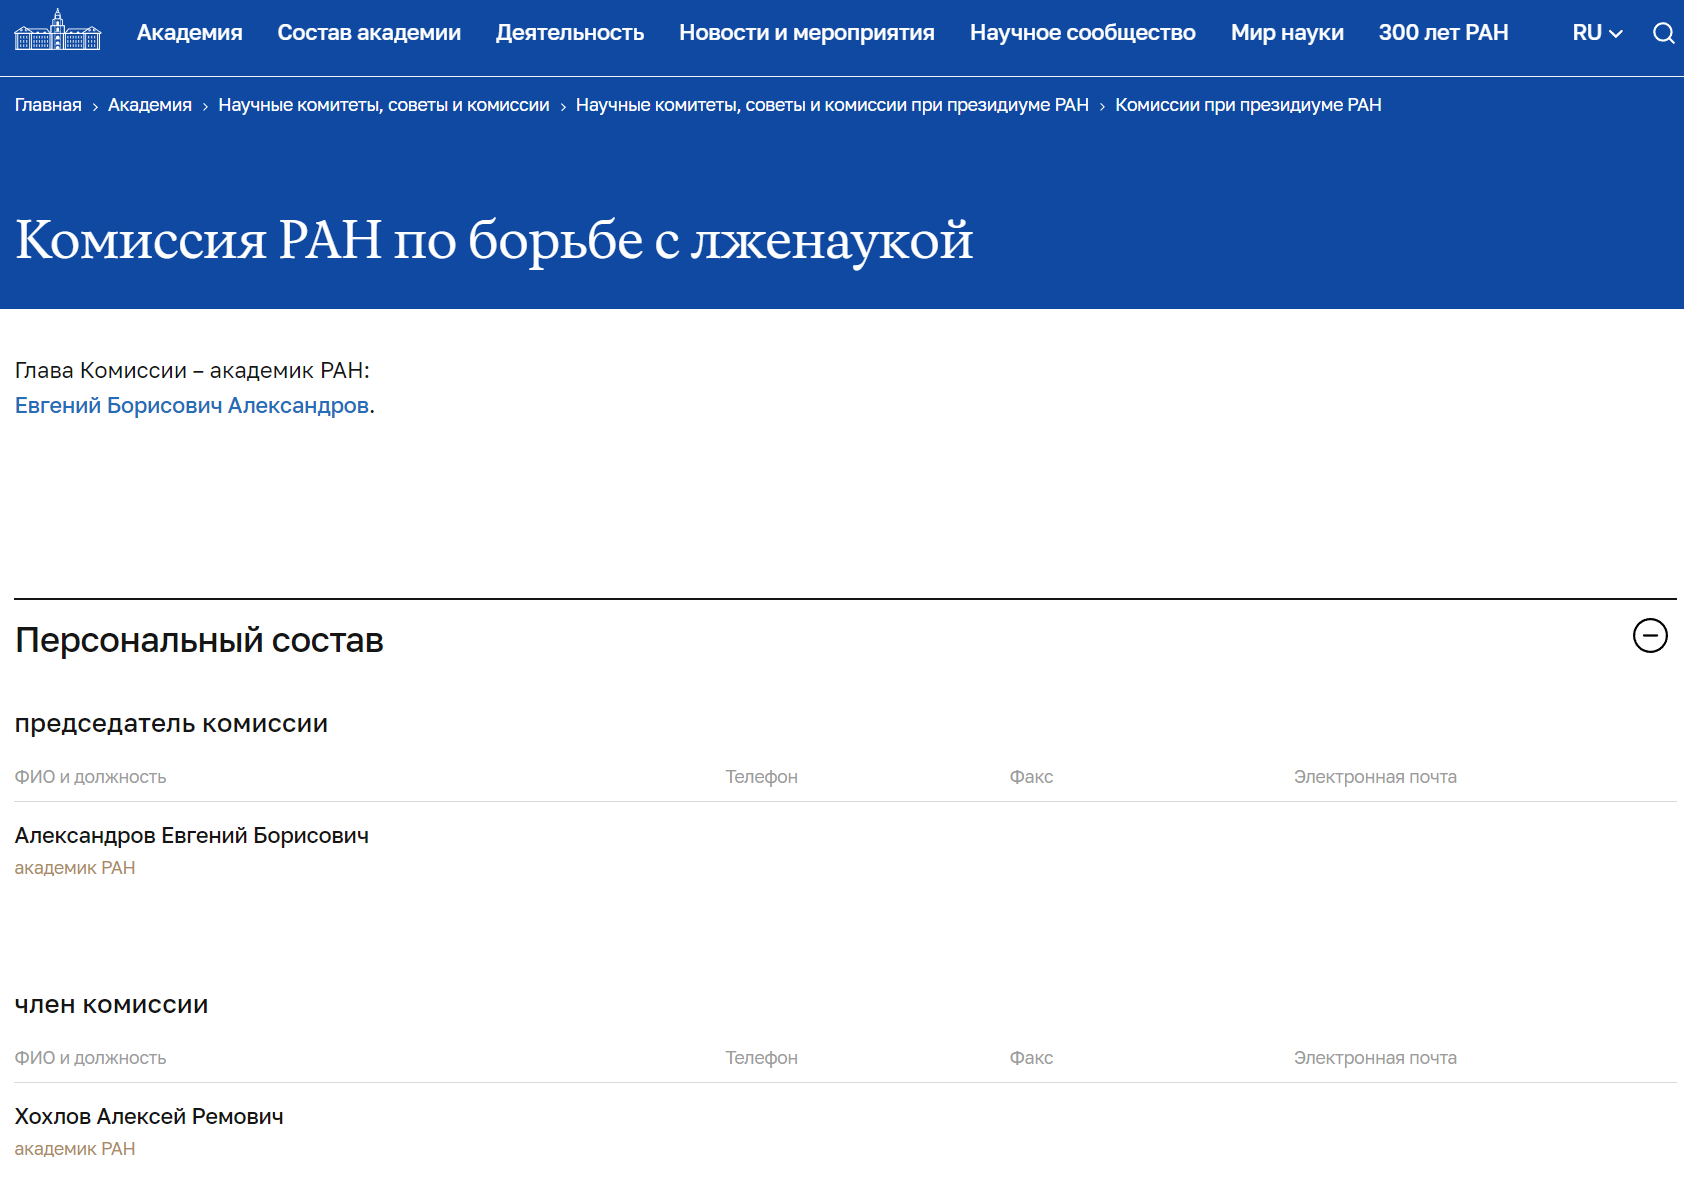The image size is (1684, 1189).
Task: Click Факс column header under председатель комиссии
Action: [1031, 777]
